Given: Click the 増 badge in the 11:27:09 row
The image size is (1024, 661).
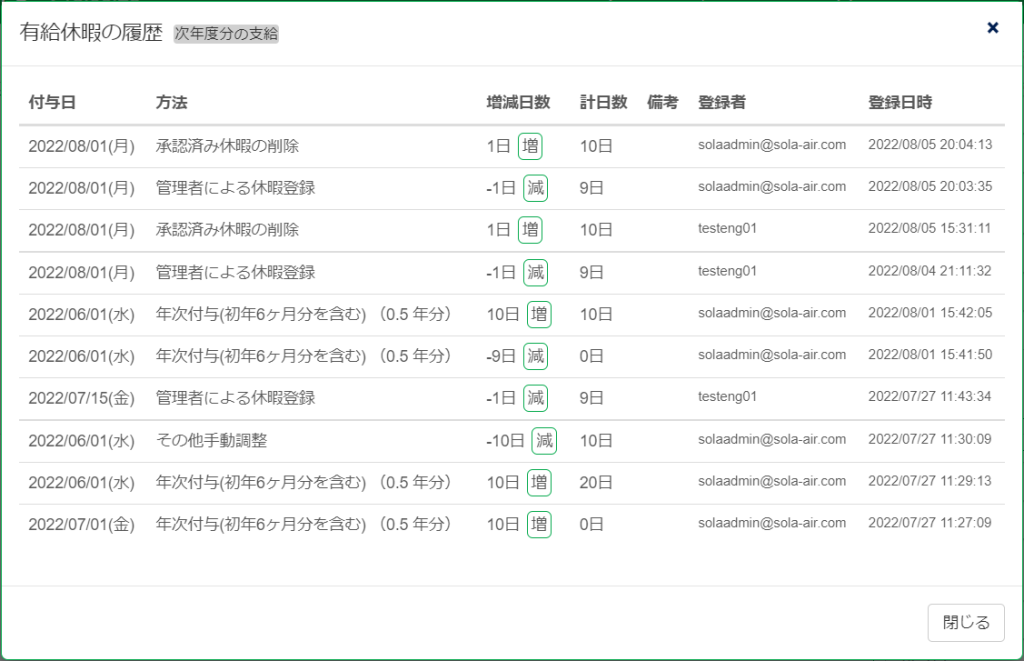Looking at the screenshot, I should tap(539, 524).
